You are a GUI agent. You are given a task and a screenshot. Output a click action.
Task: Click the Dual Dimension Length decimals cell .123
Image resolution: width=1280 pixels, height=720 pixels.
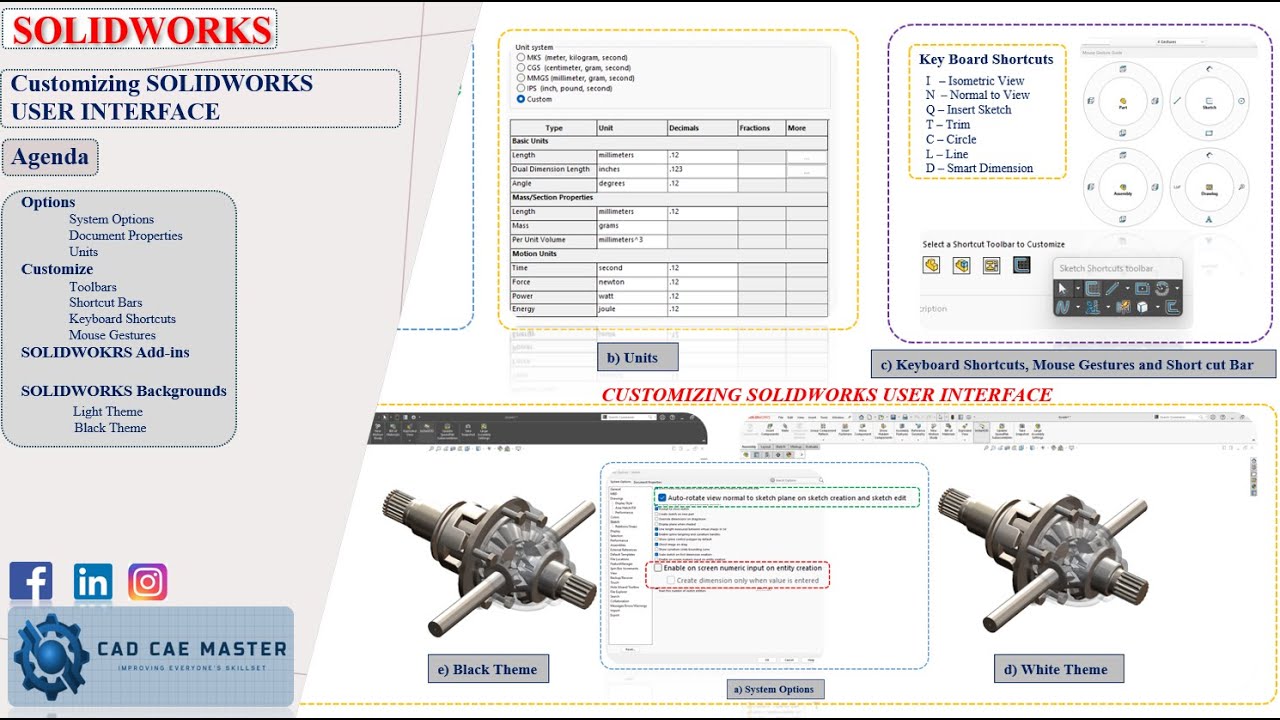702,169
